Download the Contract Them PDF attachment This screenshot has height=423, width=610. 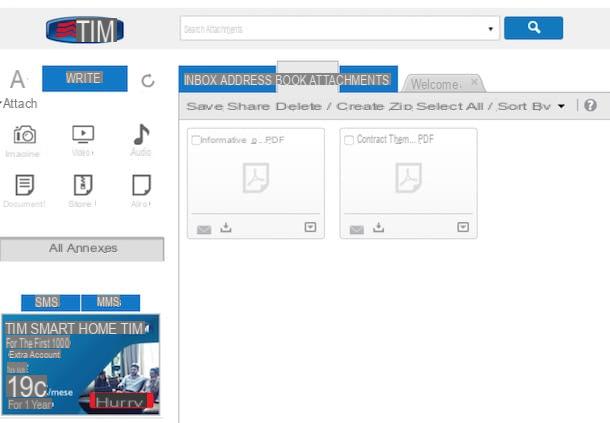(x=379, y=227)
